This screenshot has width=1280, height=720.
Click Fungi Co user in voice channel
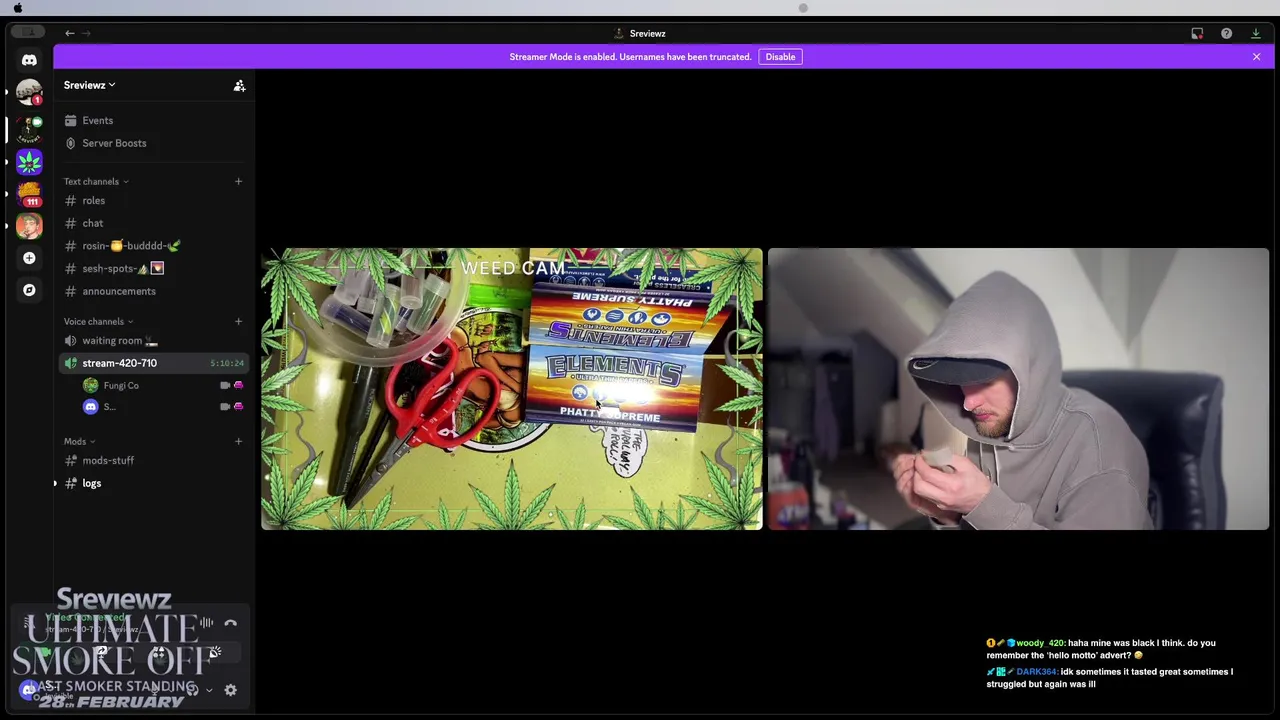[x=121, y=386]
